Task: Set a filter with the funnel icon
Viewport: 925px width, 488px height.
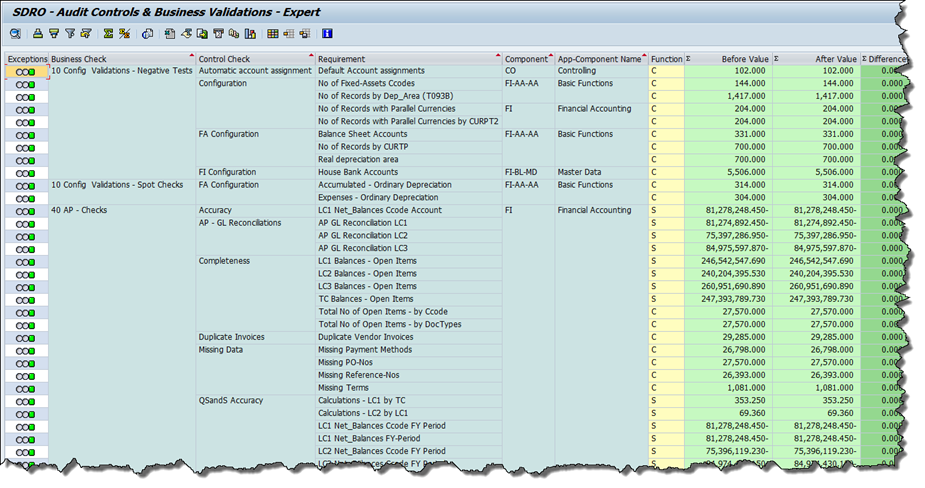Action: [x=70, y=34]
